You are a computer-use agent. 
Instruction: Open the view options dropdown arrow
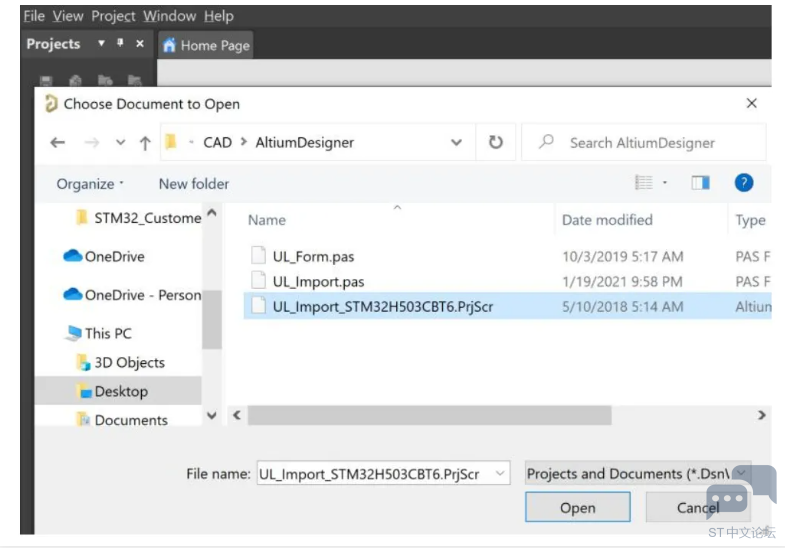(665, 183)
